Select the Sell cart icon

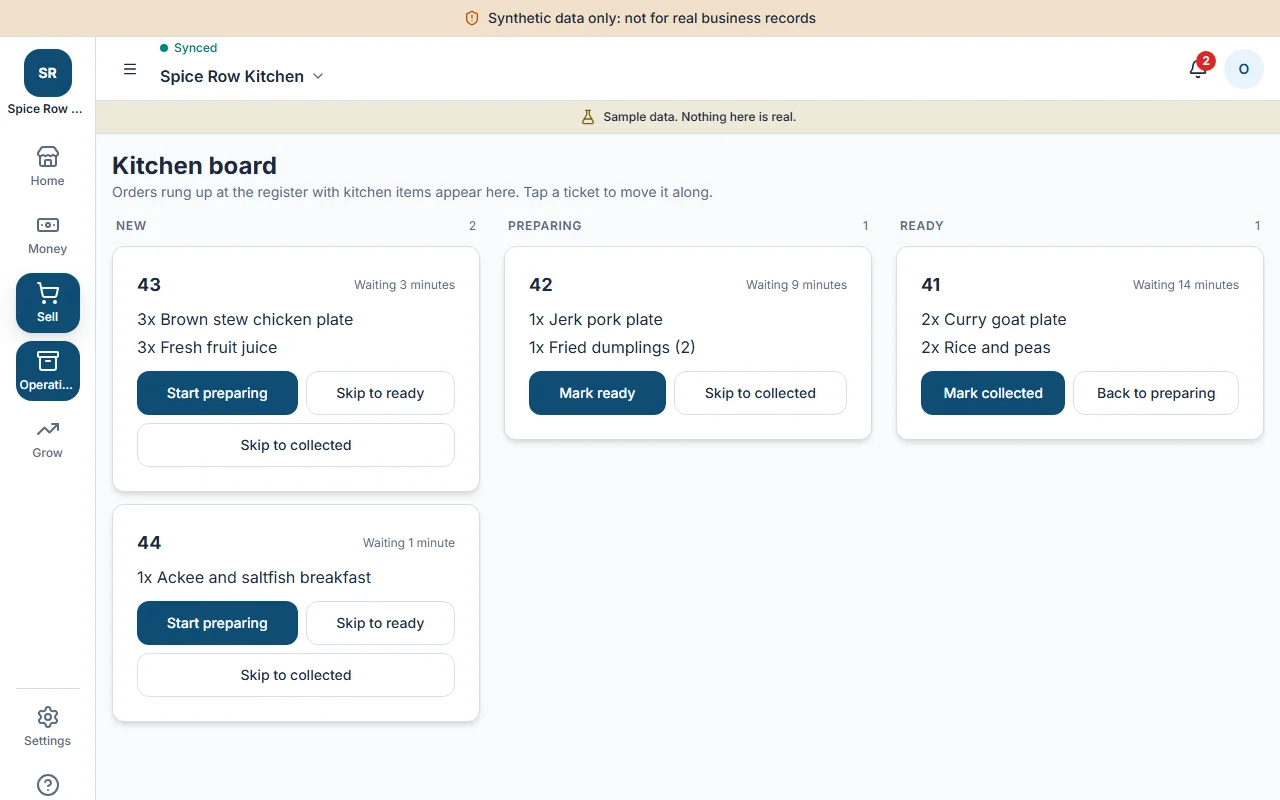(x=47, y=293)
